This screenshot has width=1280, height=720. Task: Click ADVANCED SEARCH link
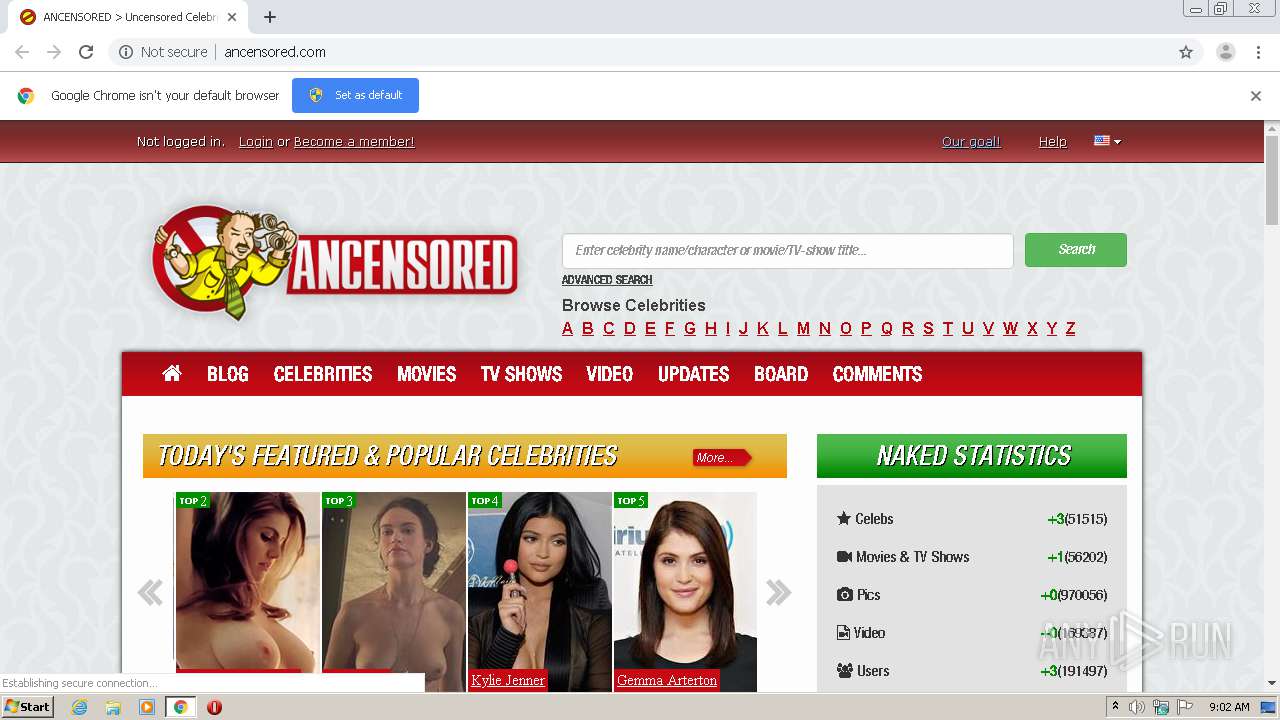tap(607, 280)
